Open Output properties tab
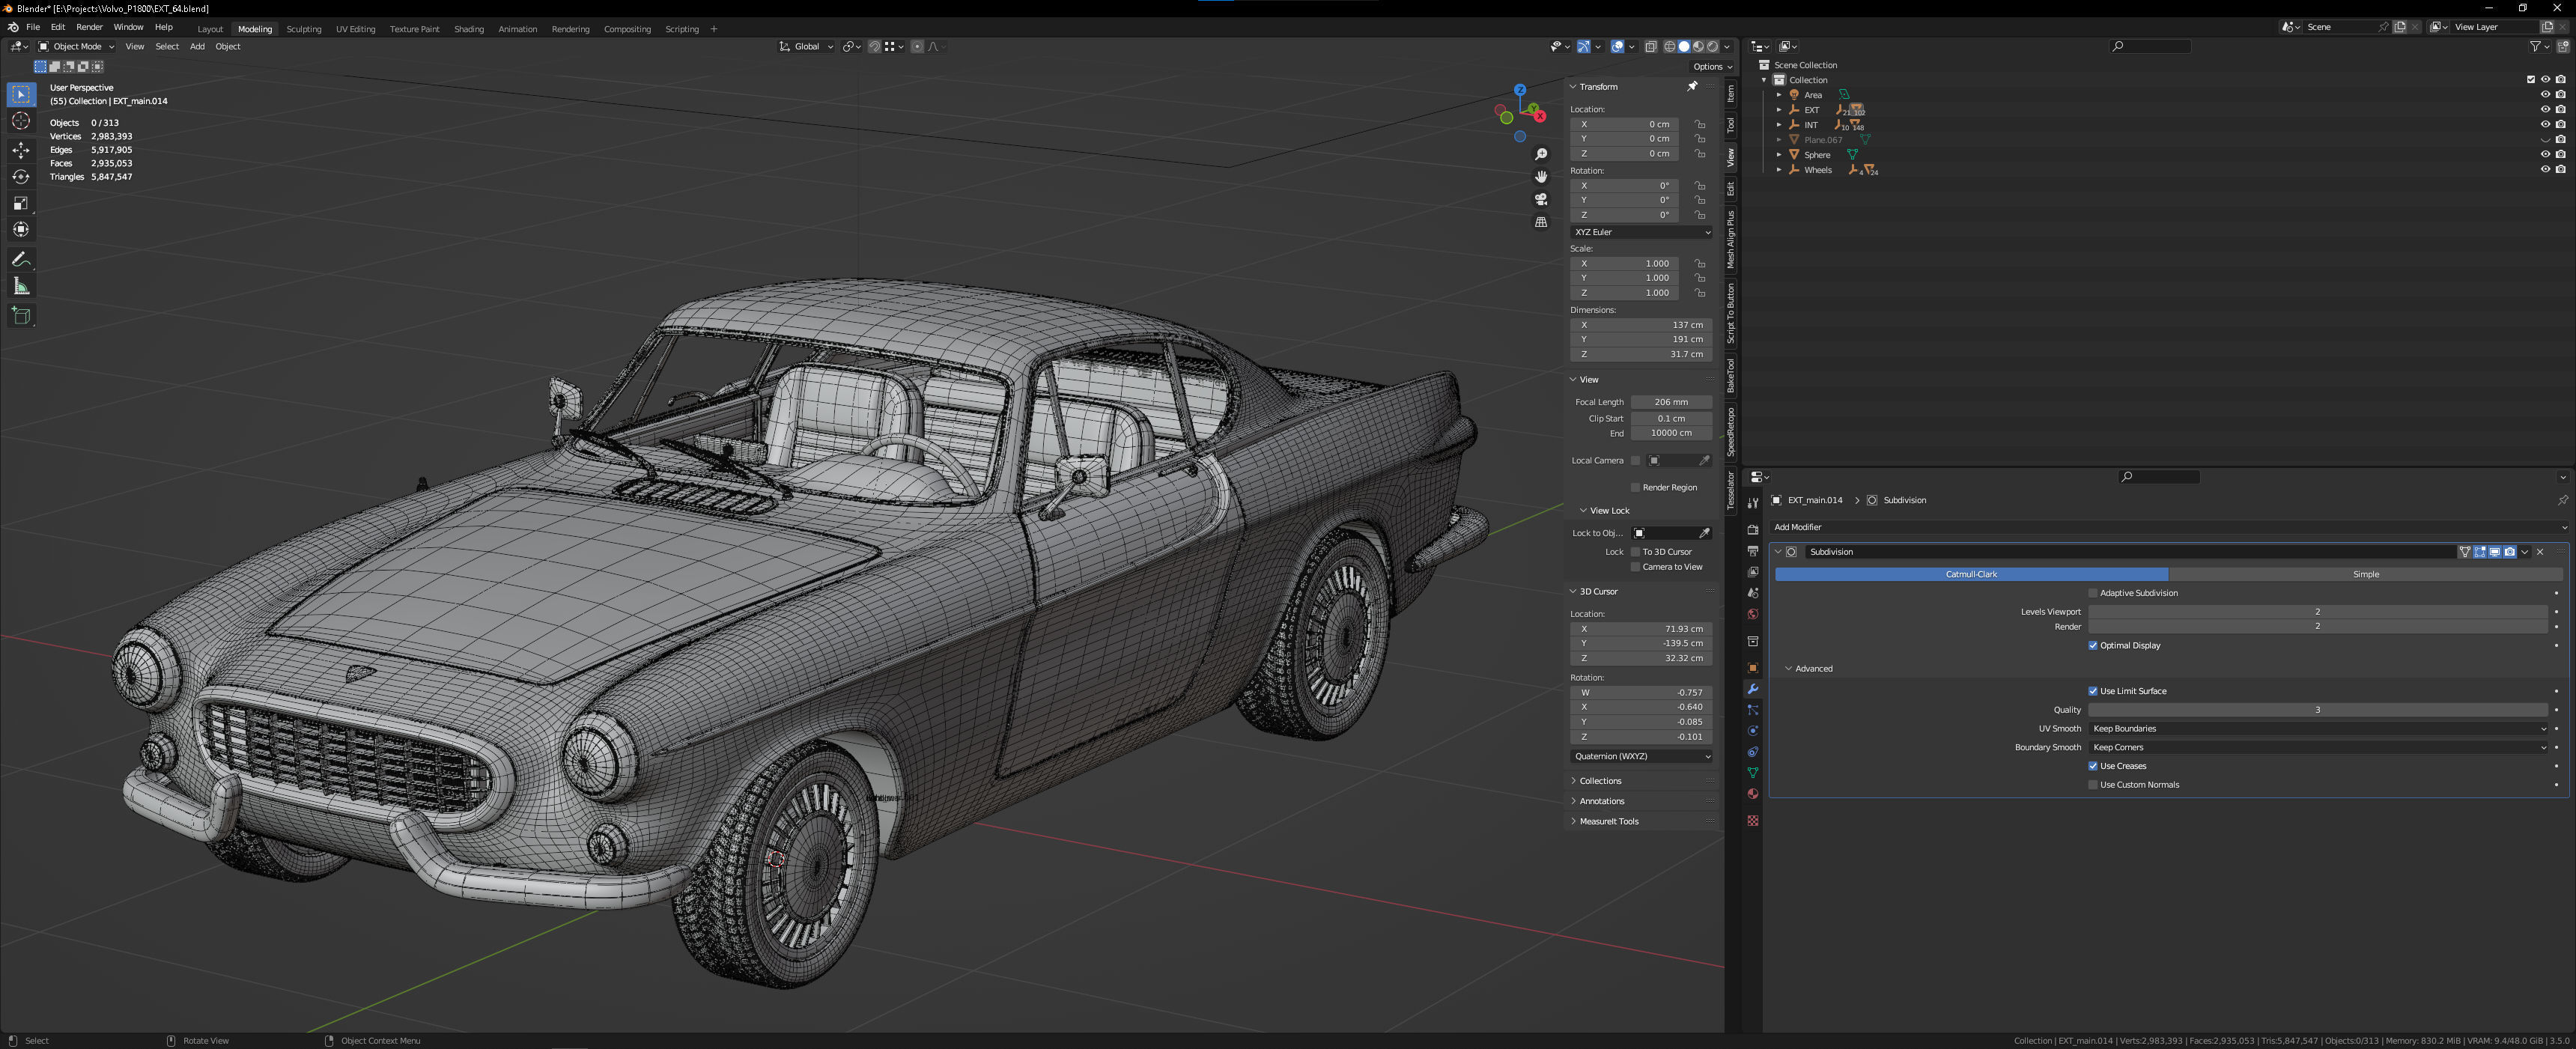This screenshot has height=1049, width=2576. tap(1752, 551)
